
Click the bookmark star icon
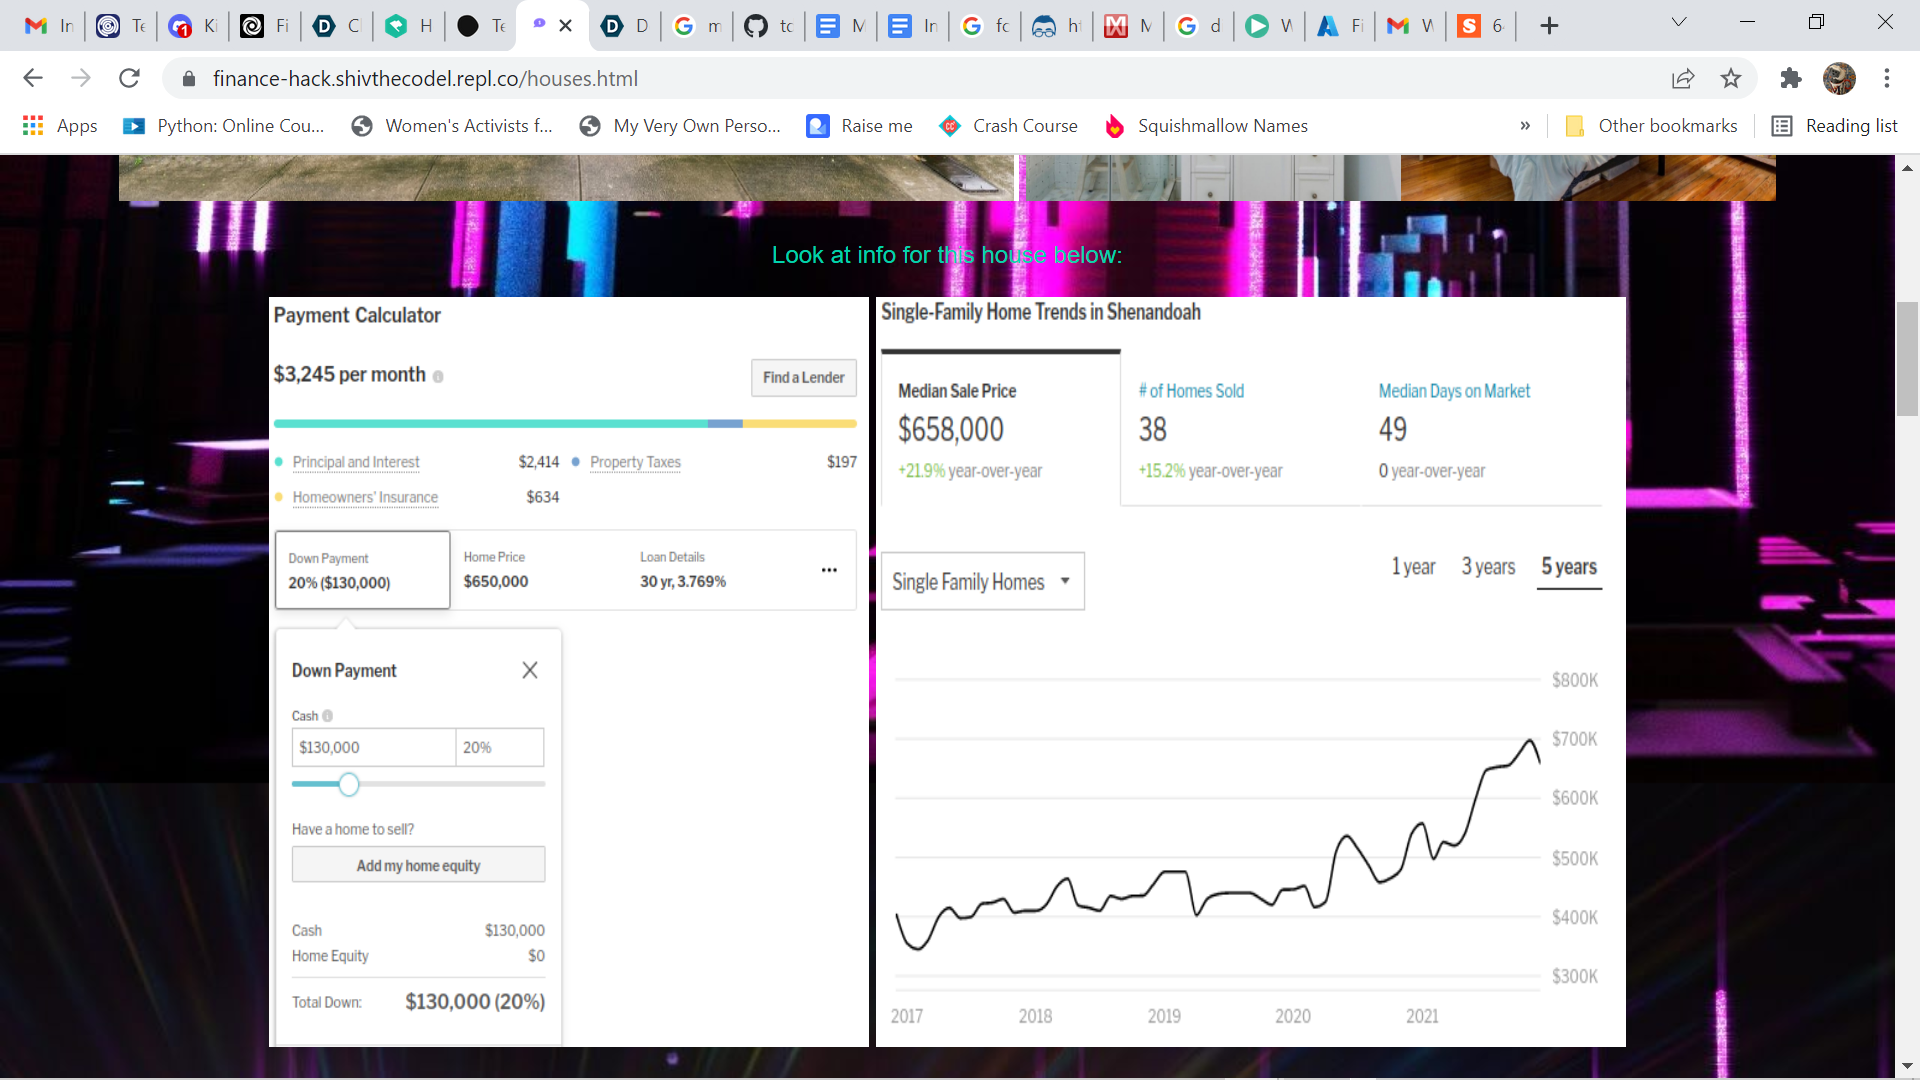point(1731,78)
